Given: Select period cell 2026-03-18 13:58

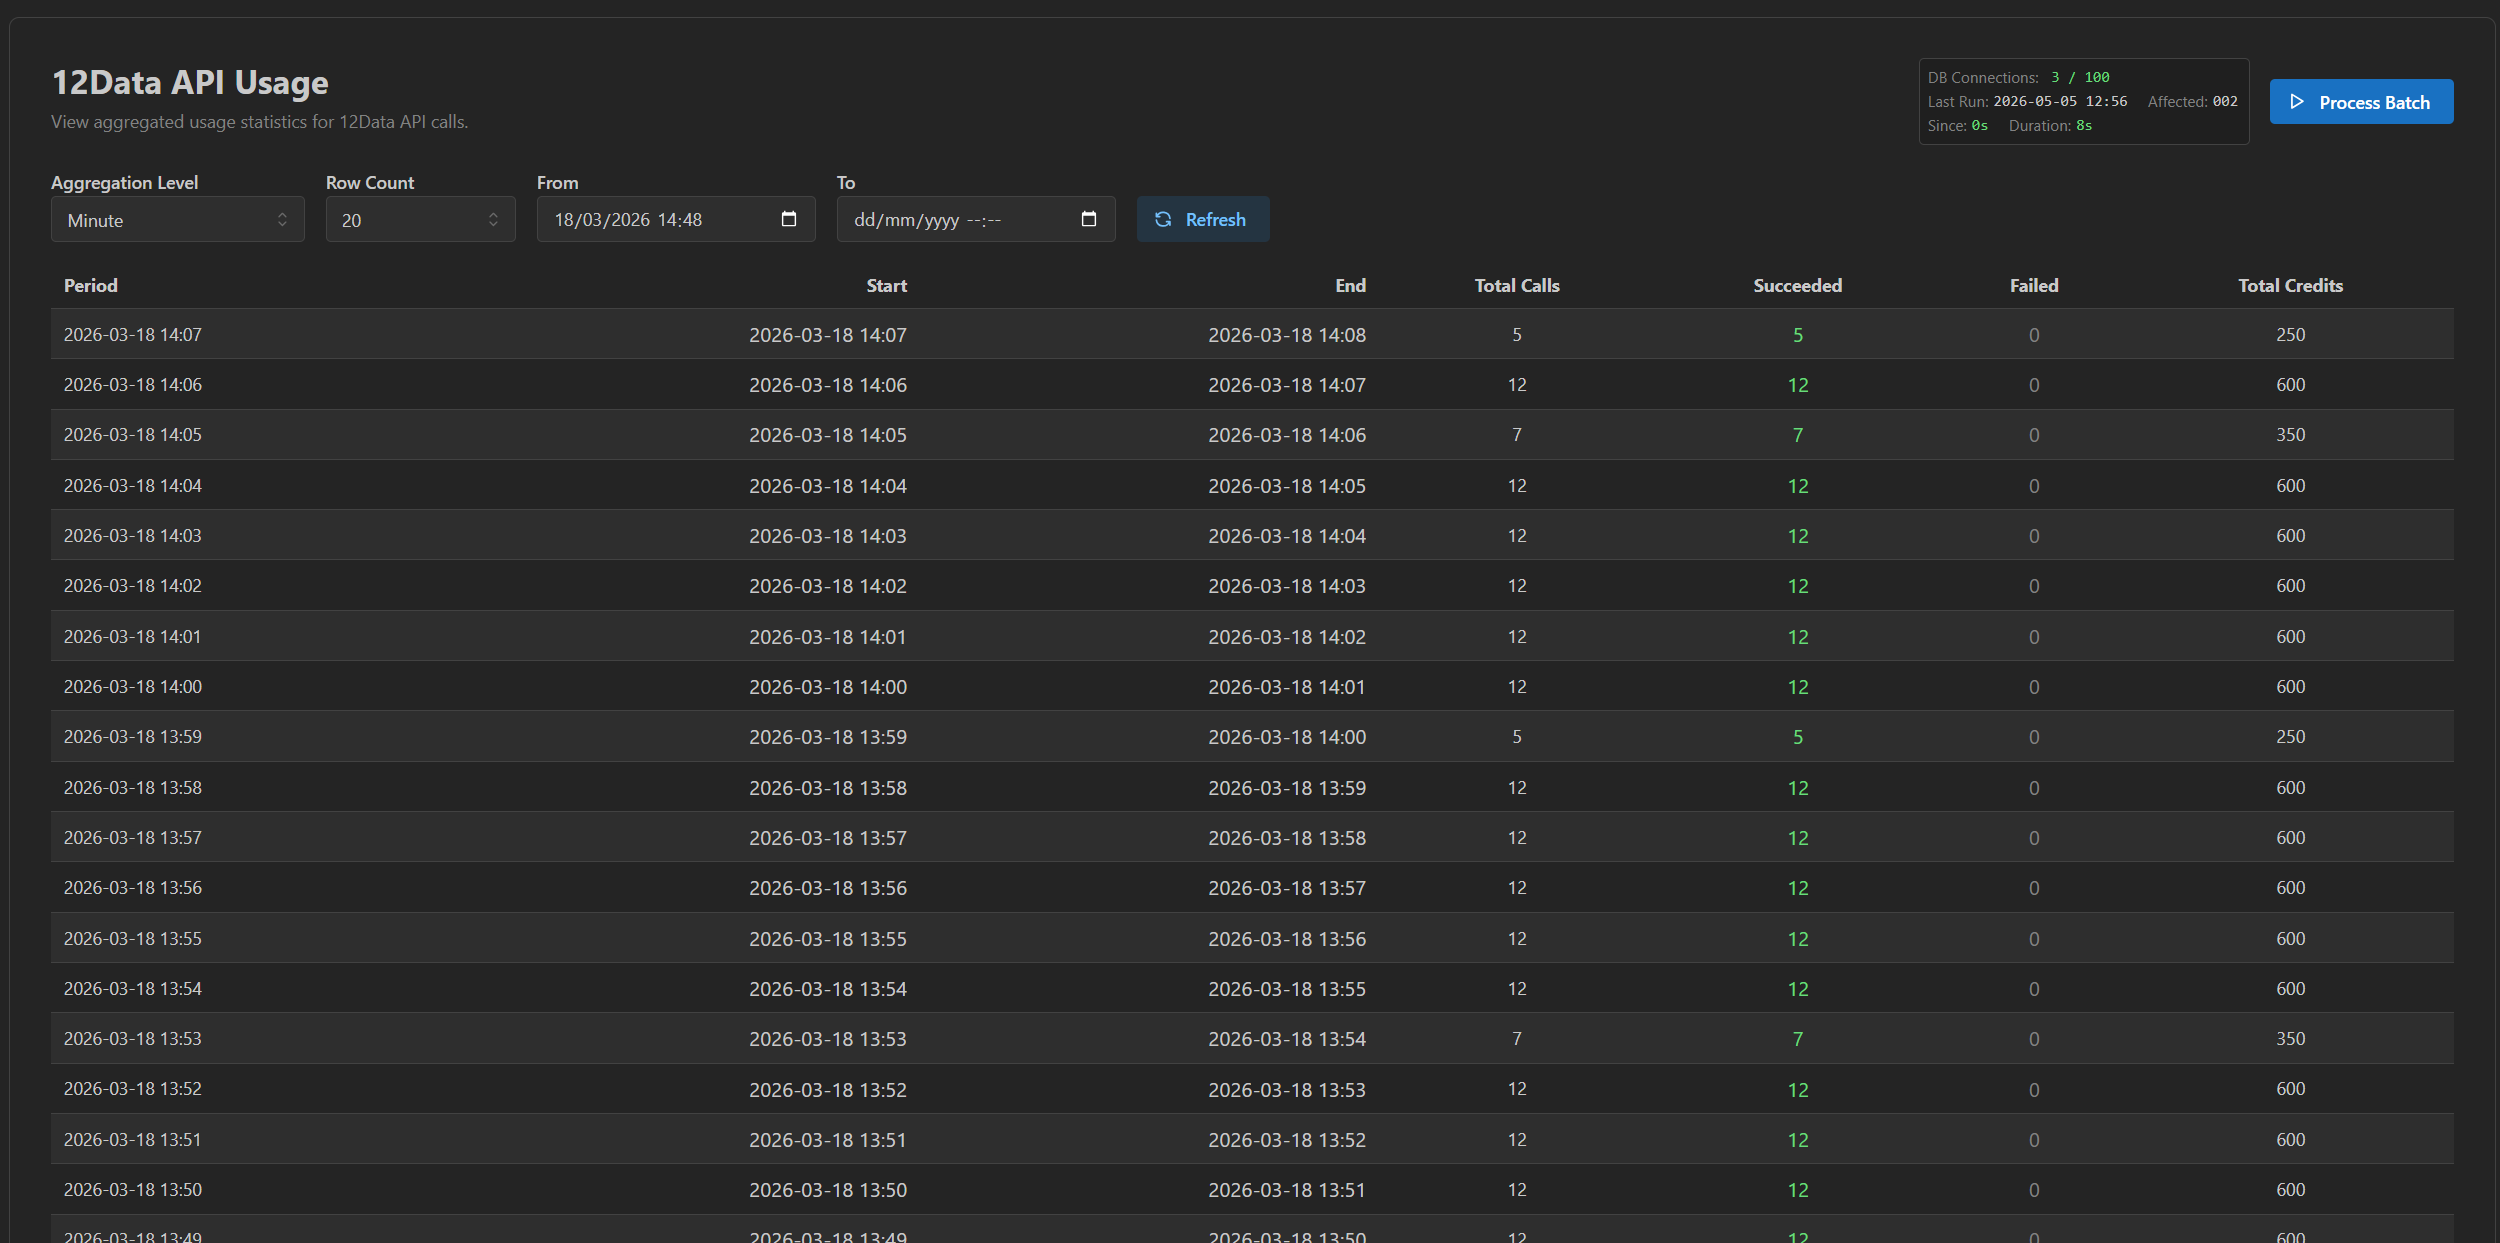Looking at the screenshot, I should (x=133, y=788).
